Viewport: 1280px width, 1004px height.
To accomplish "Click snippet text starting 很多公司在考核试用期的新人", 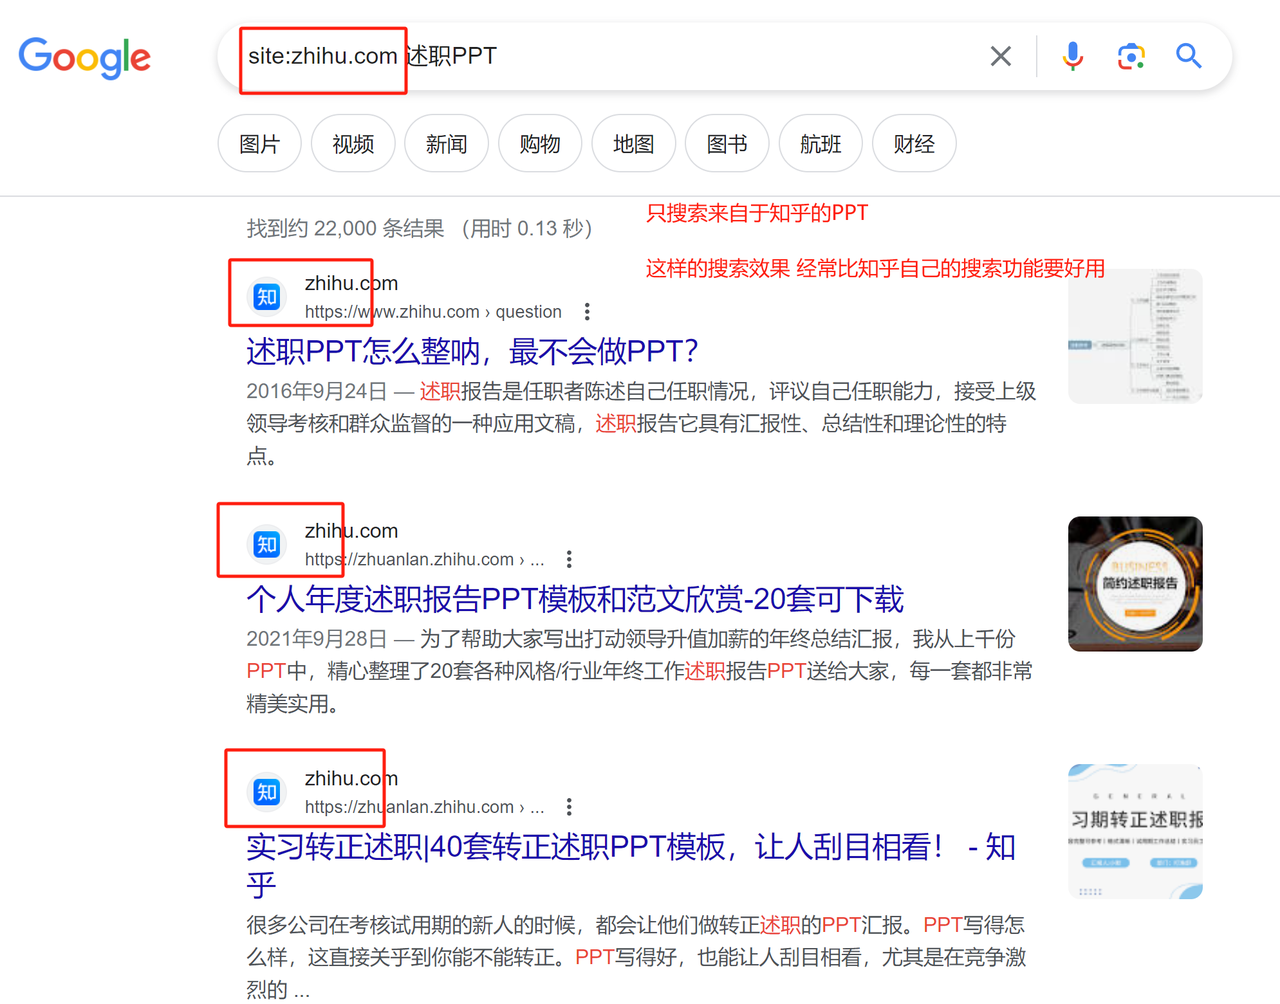I will tap(636, 957).
